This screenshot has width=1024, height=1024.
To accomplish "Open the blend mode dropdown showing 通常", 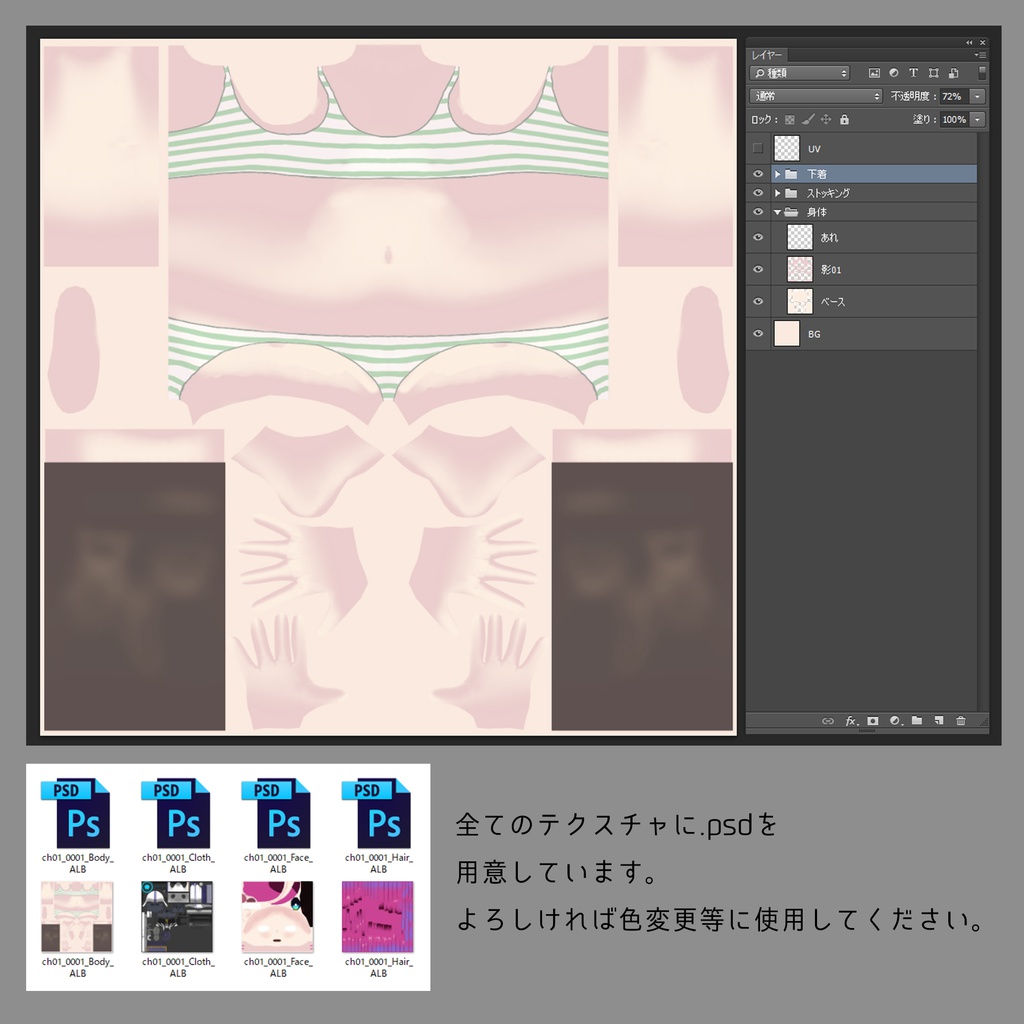I will point(815,95).
